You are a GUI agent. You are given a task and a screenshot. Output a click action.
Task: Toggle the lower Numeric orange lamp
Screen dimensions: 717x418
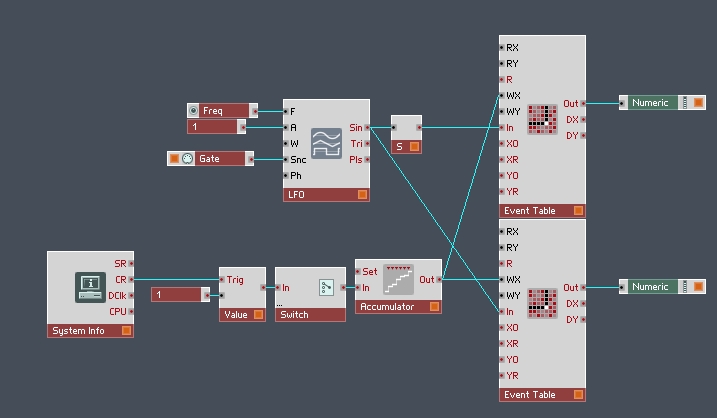pyautogui.click(x=698, y=287)
